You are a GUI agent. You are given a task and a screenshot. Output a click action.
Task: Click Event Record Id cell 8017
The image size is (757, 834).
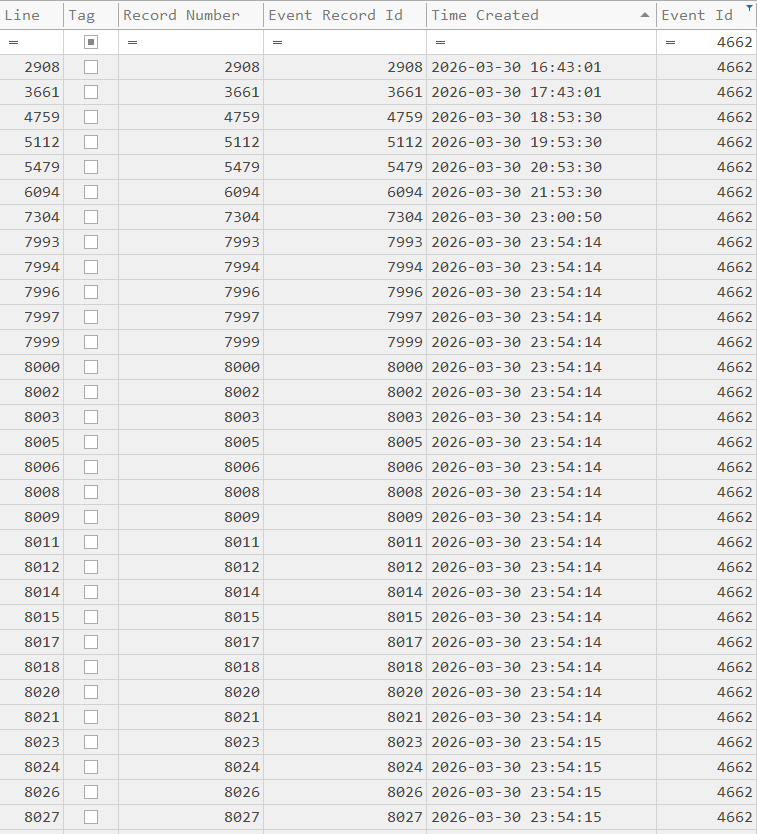[345, 642]
